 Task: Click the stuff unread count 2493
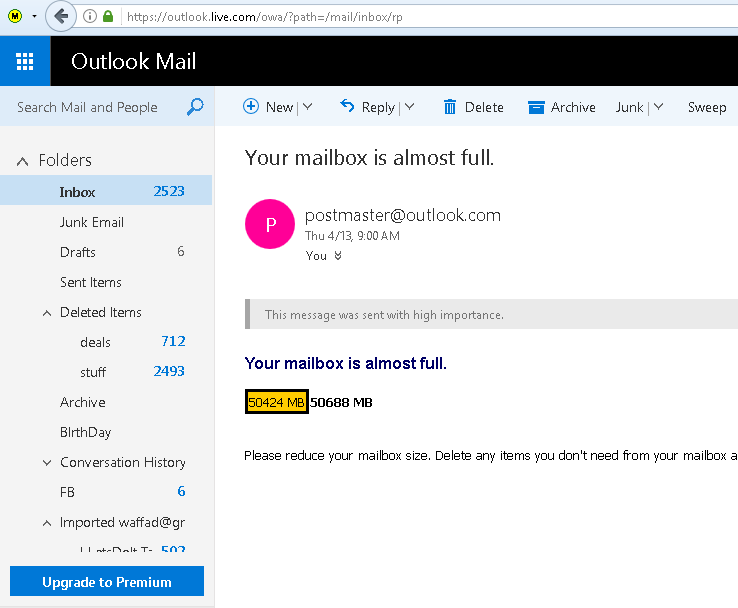point(169,371)
